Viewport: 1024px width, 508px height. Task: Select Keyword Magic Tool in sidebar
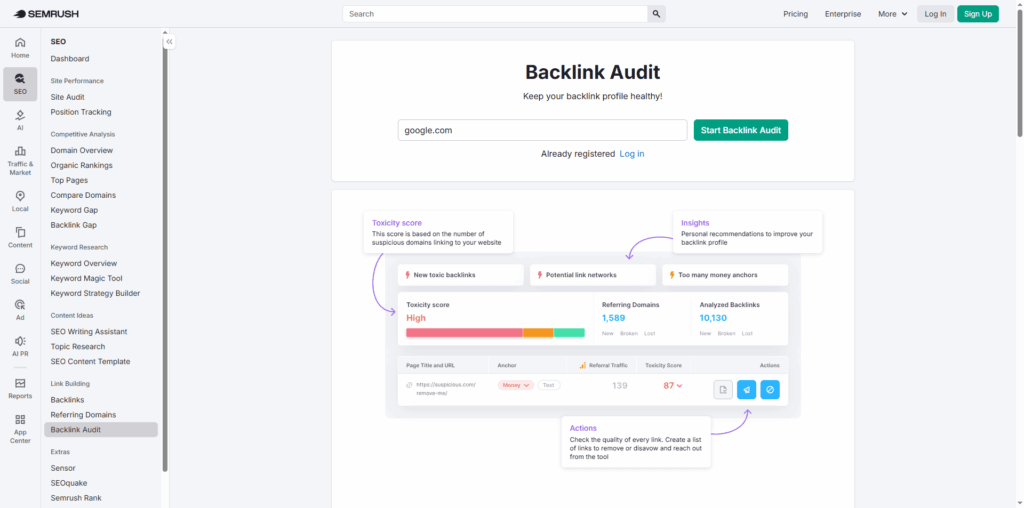click(x=86, y=278)
